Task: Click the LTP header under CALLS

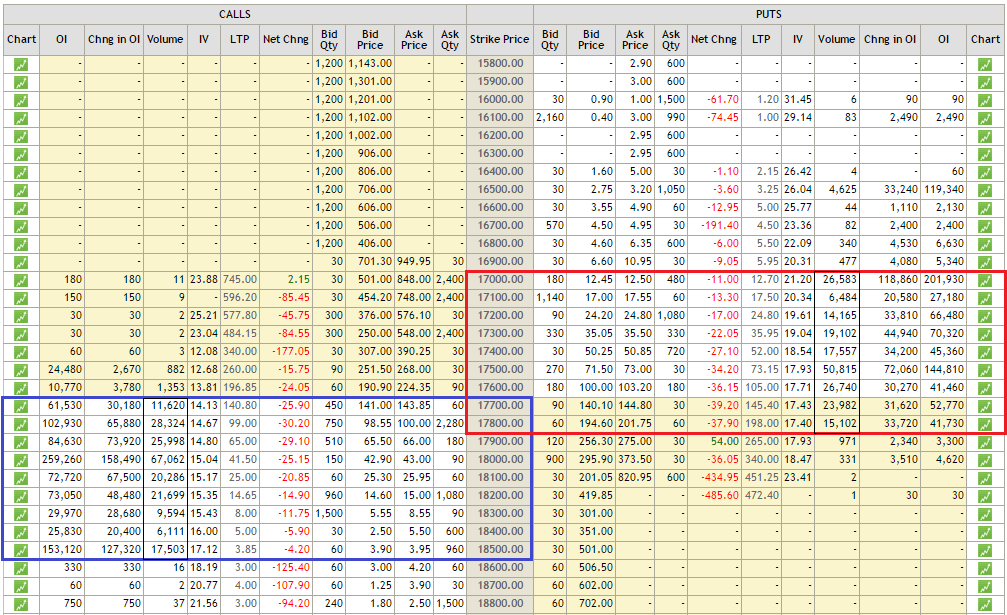Action: (240, 39)
